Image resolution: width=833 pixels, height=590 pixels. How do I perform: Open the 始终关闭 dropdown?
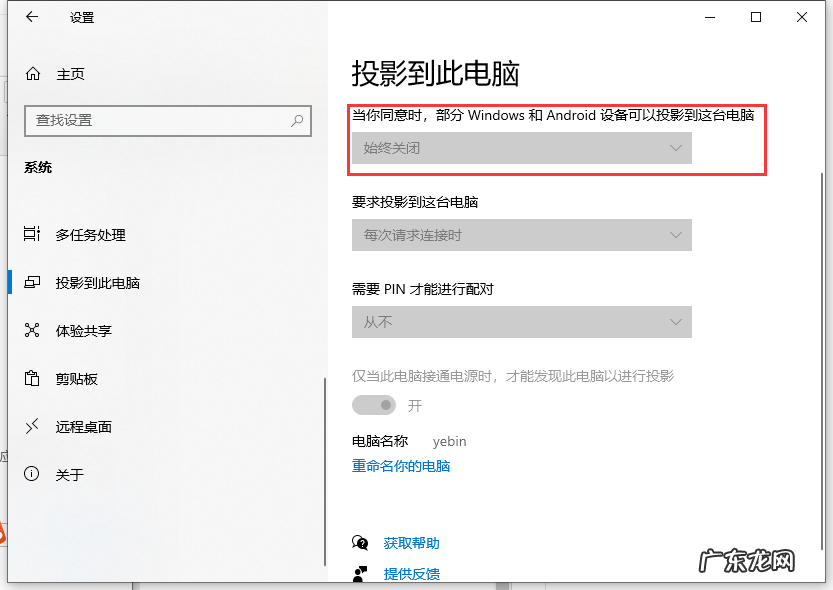click(x=521, y=148)
